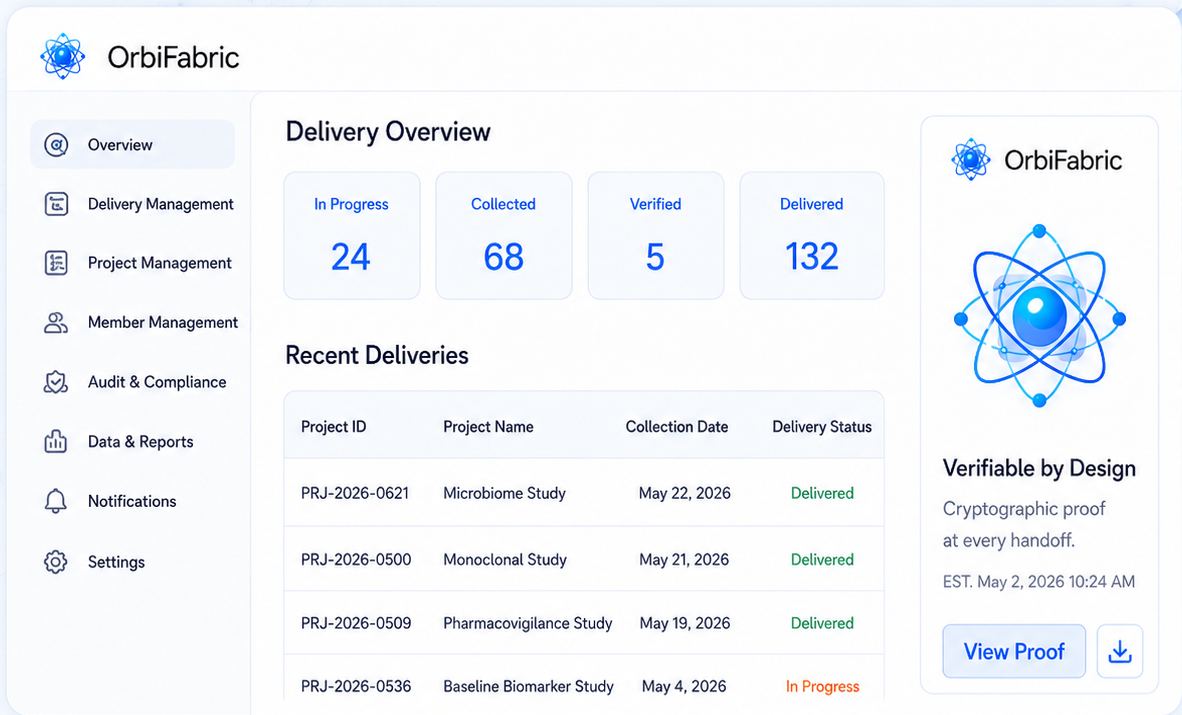Open Member Management section

coord(163,323)
